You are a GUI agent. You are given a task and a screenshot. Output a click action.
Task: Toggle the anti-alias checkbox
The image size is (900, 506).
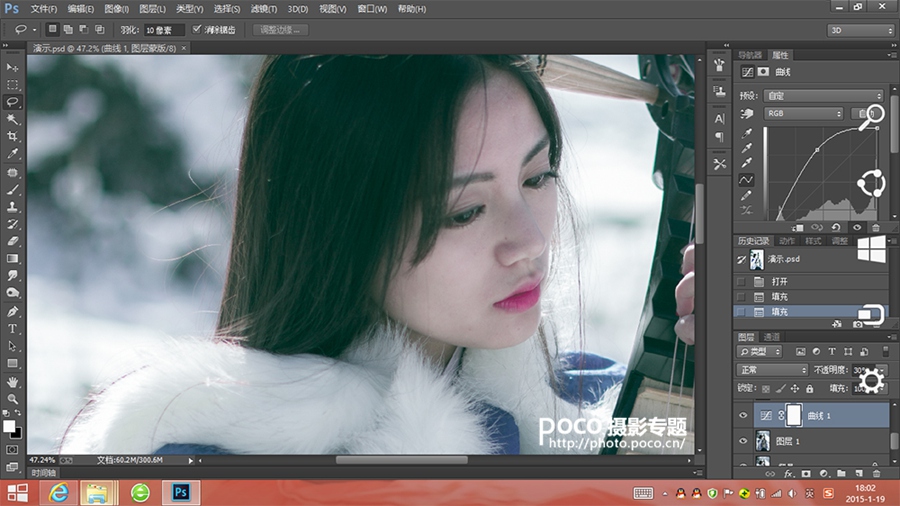pos(197,30)
